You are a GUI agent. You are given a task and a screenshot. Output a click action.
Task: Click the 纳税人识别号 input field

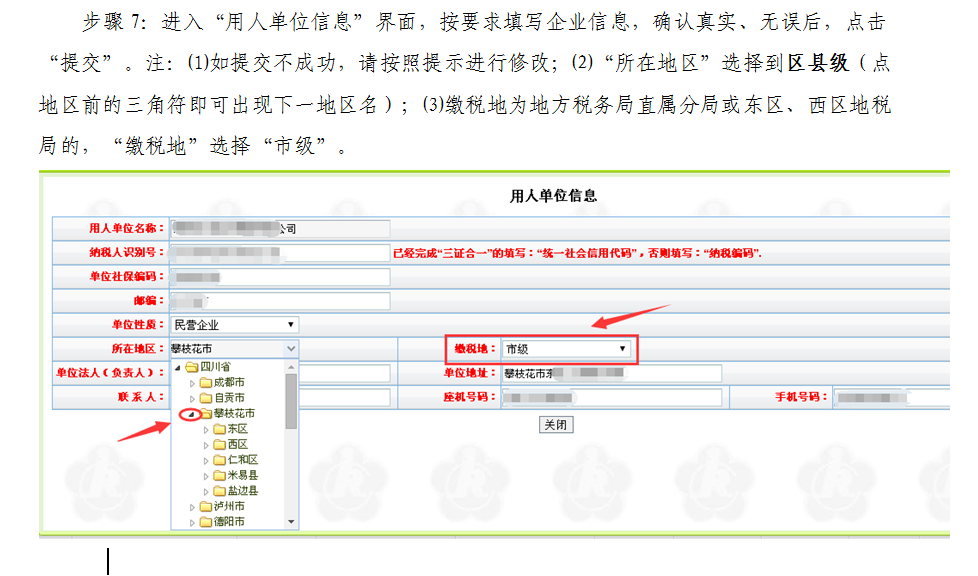point(279,253)
